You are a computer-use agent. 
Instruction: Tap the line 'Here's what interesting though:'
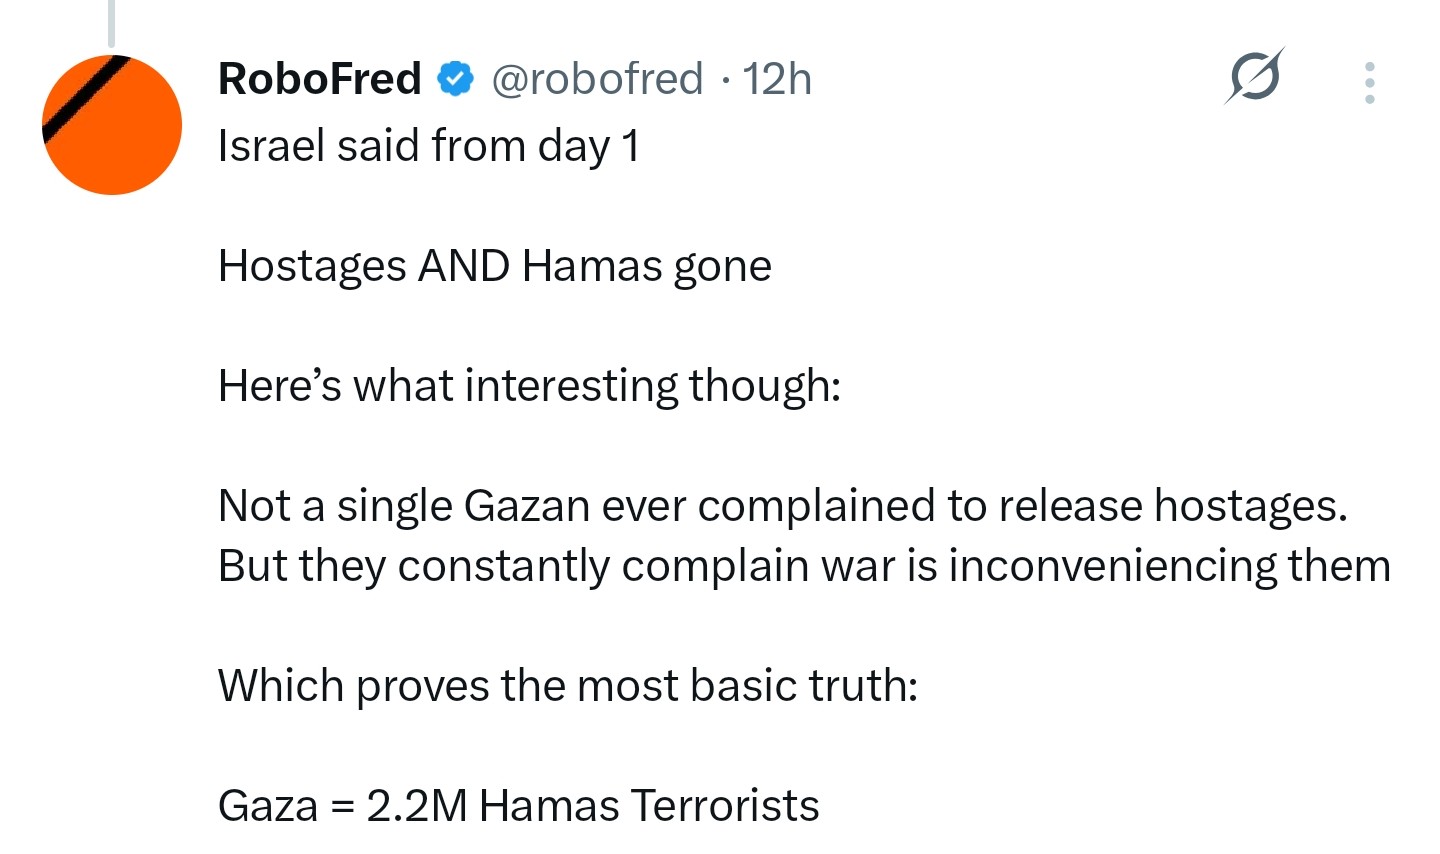pos(530,386)
